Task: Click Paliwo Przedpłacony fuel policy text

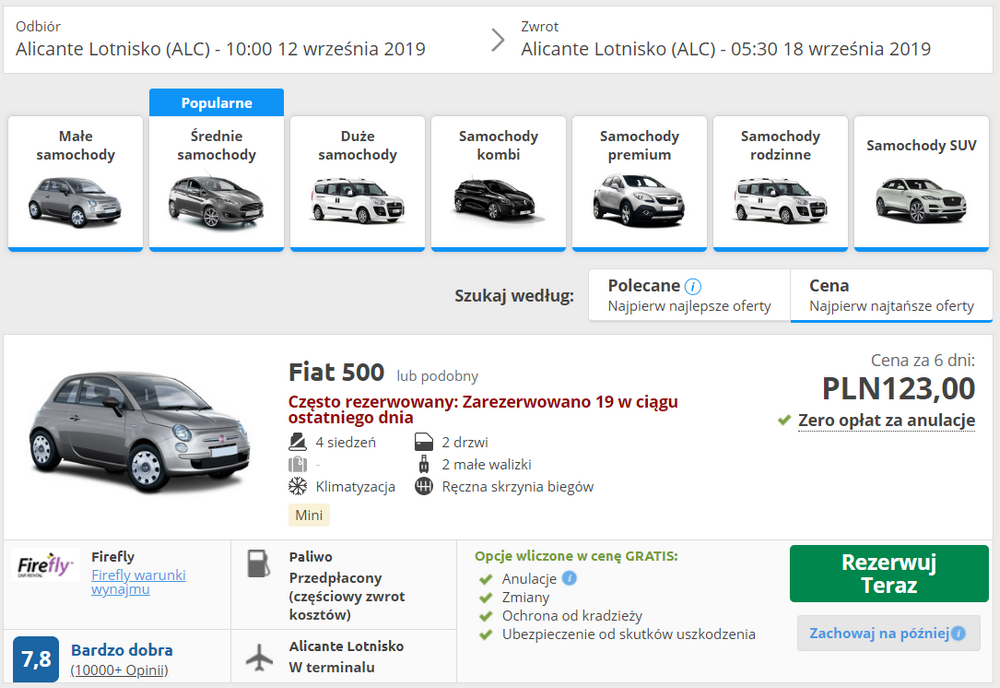Action: (346, 586)
